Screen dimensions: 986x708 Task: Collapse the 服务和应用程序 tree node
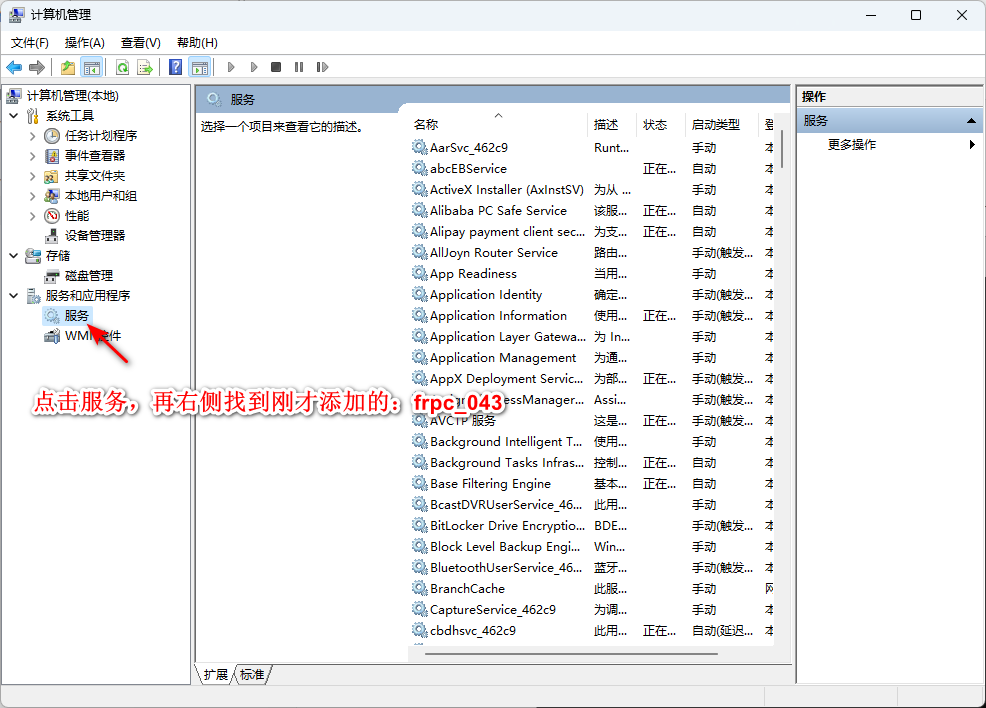click(x=14, y=296)
